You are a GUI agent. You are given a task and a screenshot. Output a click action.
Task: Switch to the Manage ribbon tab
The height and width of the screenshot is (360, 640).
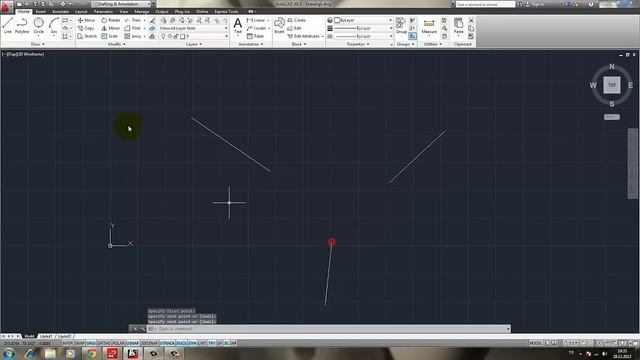(142, 11)
